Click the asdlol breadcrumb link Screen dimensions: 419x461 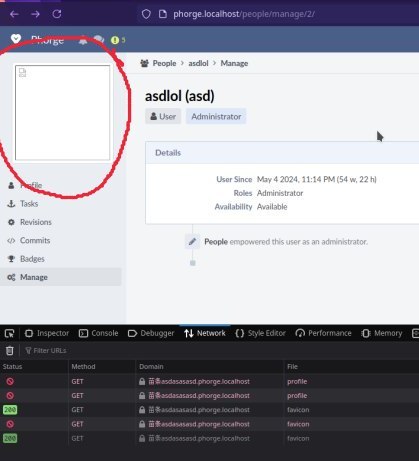[198, 63]
